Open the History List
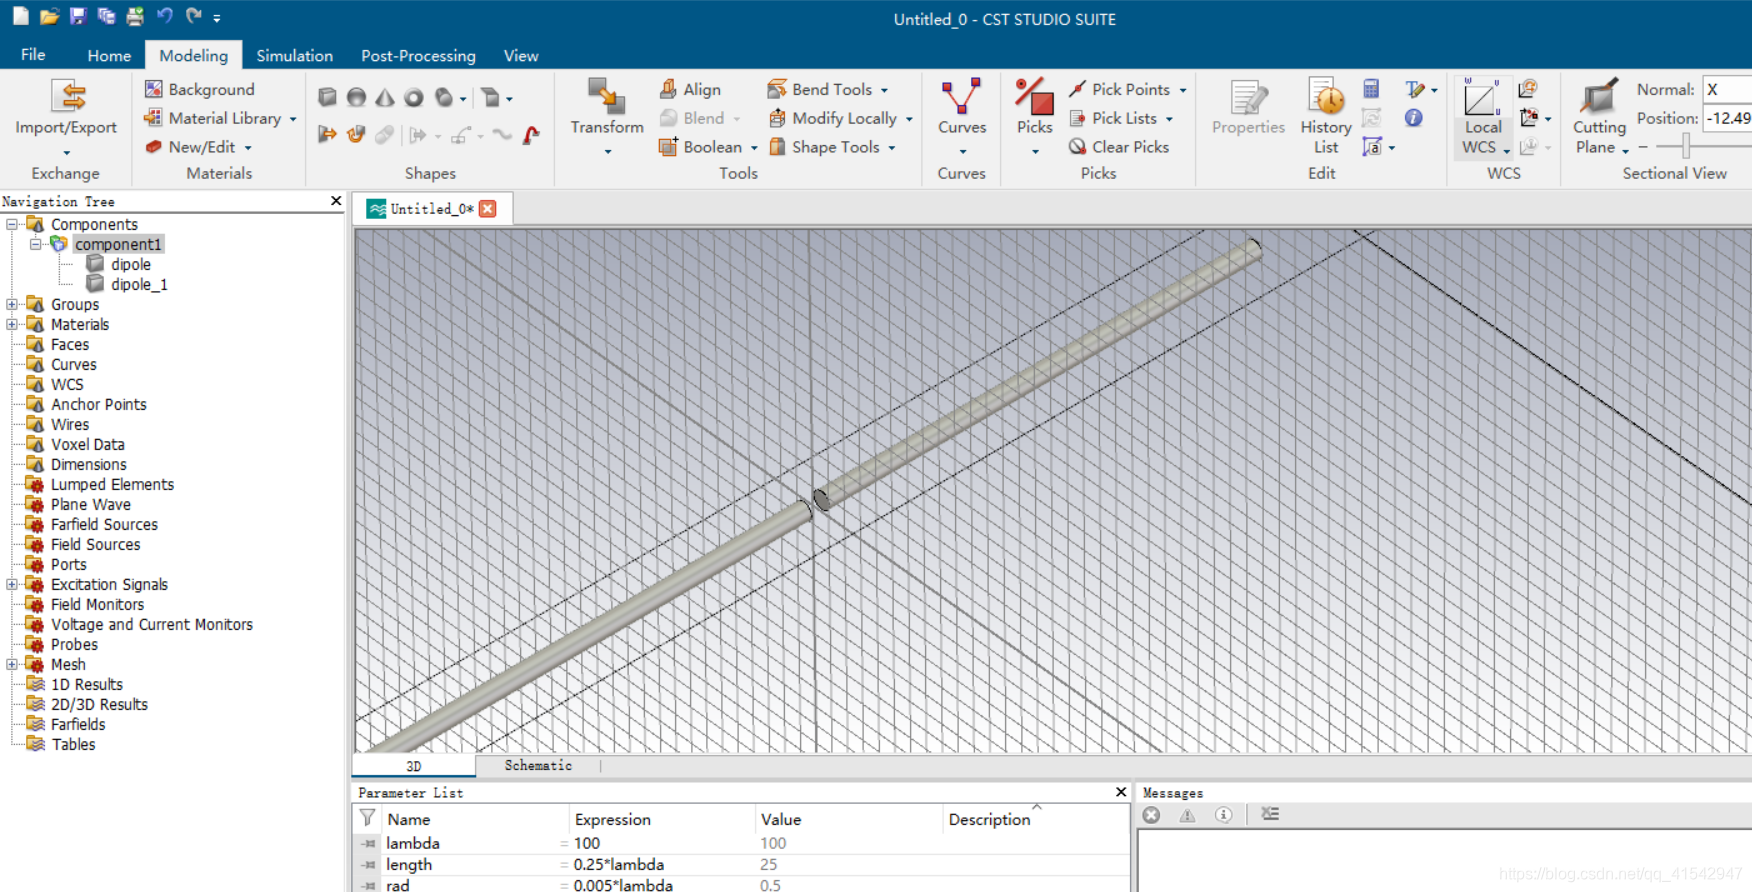The image size is (1752, 892). pos(1326,117)
